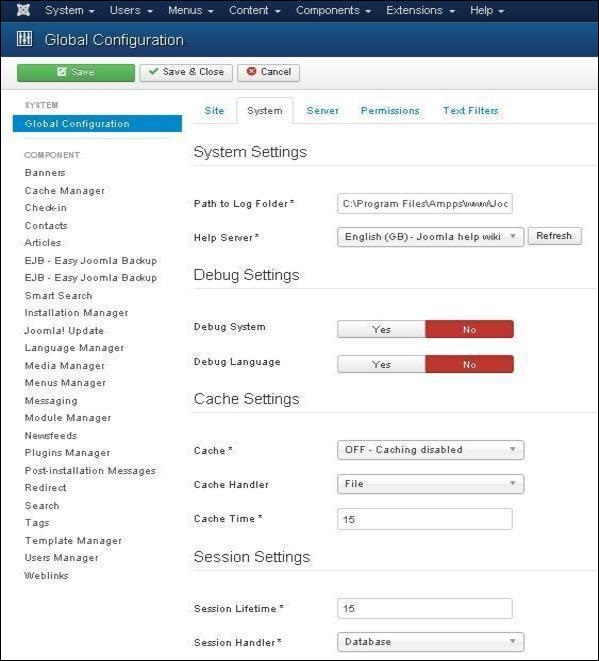Open Menus Manager in sidebar
This screenshot has height=661, width=599.
pyautogui.click(x=65, y=383)
